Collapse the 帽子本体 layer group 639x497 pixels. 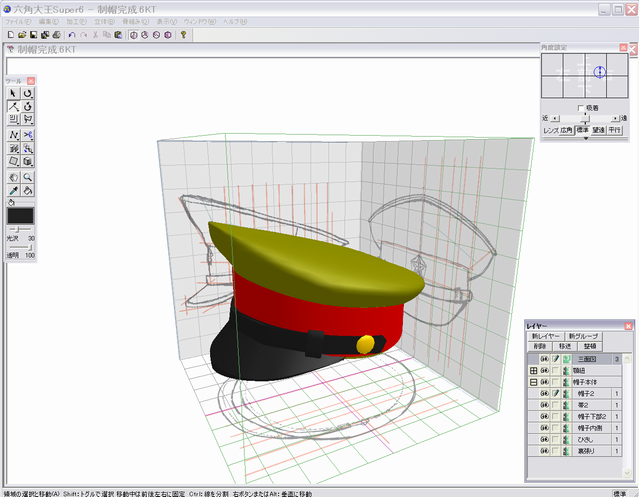pos(533,384)
